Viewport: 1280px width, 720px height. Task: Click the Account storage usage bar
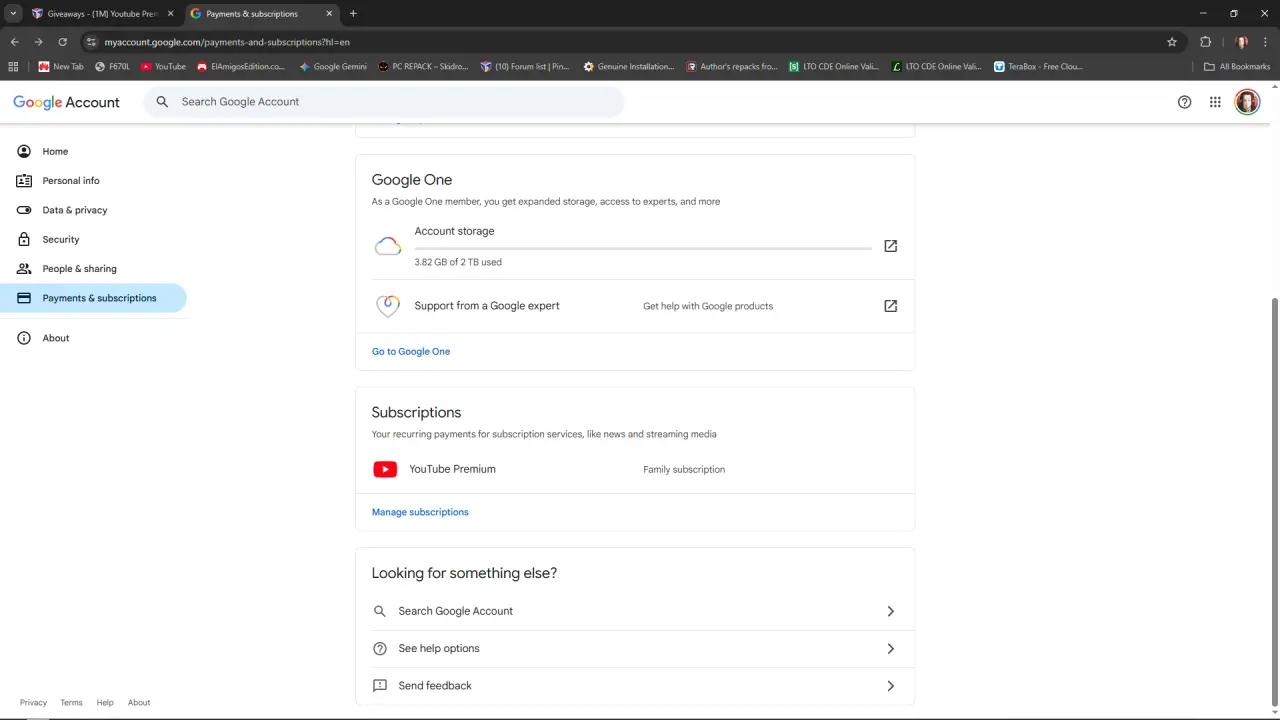point(643,248)
